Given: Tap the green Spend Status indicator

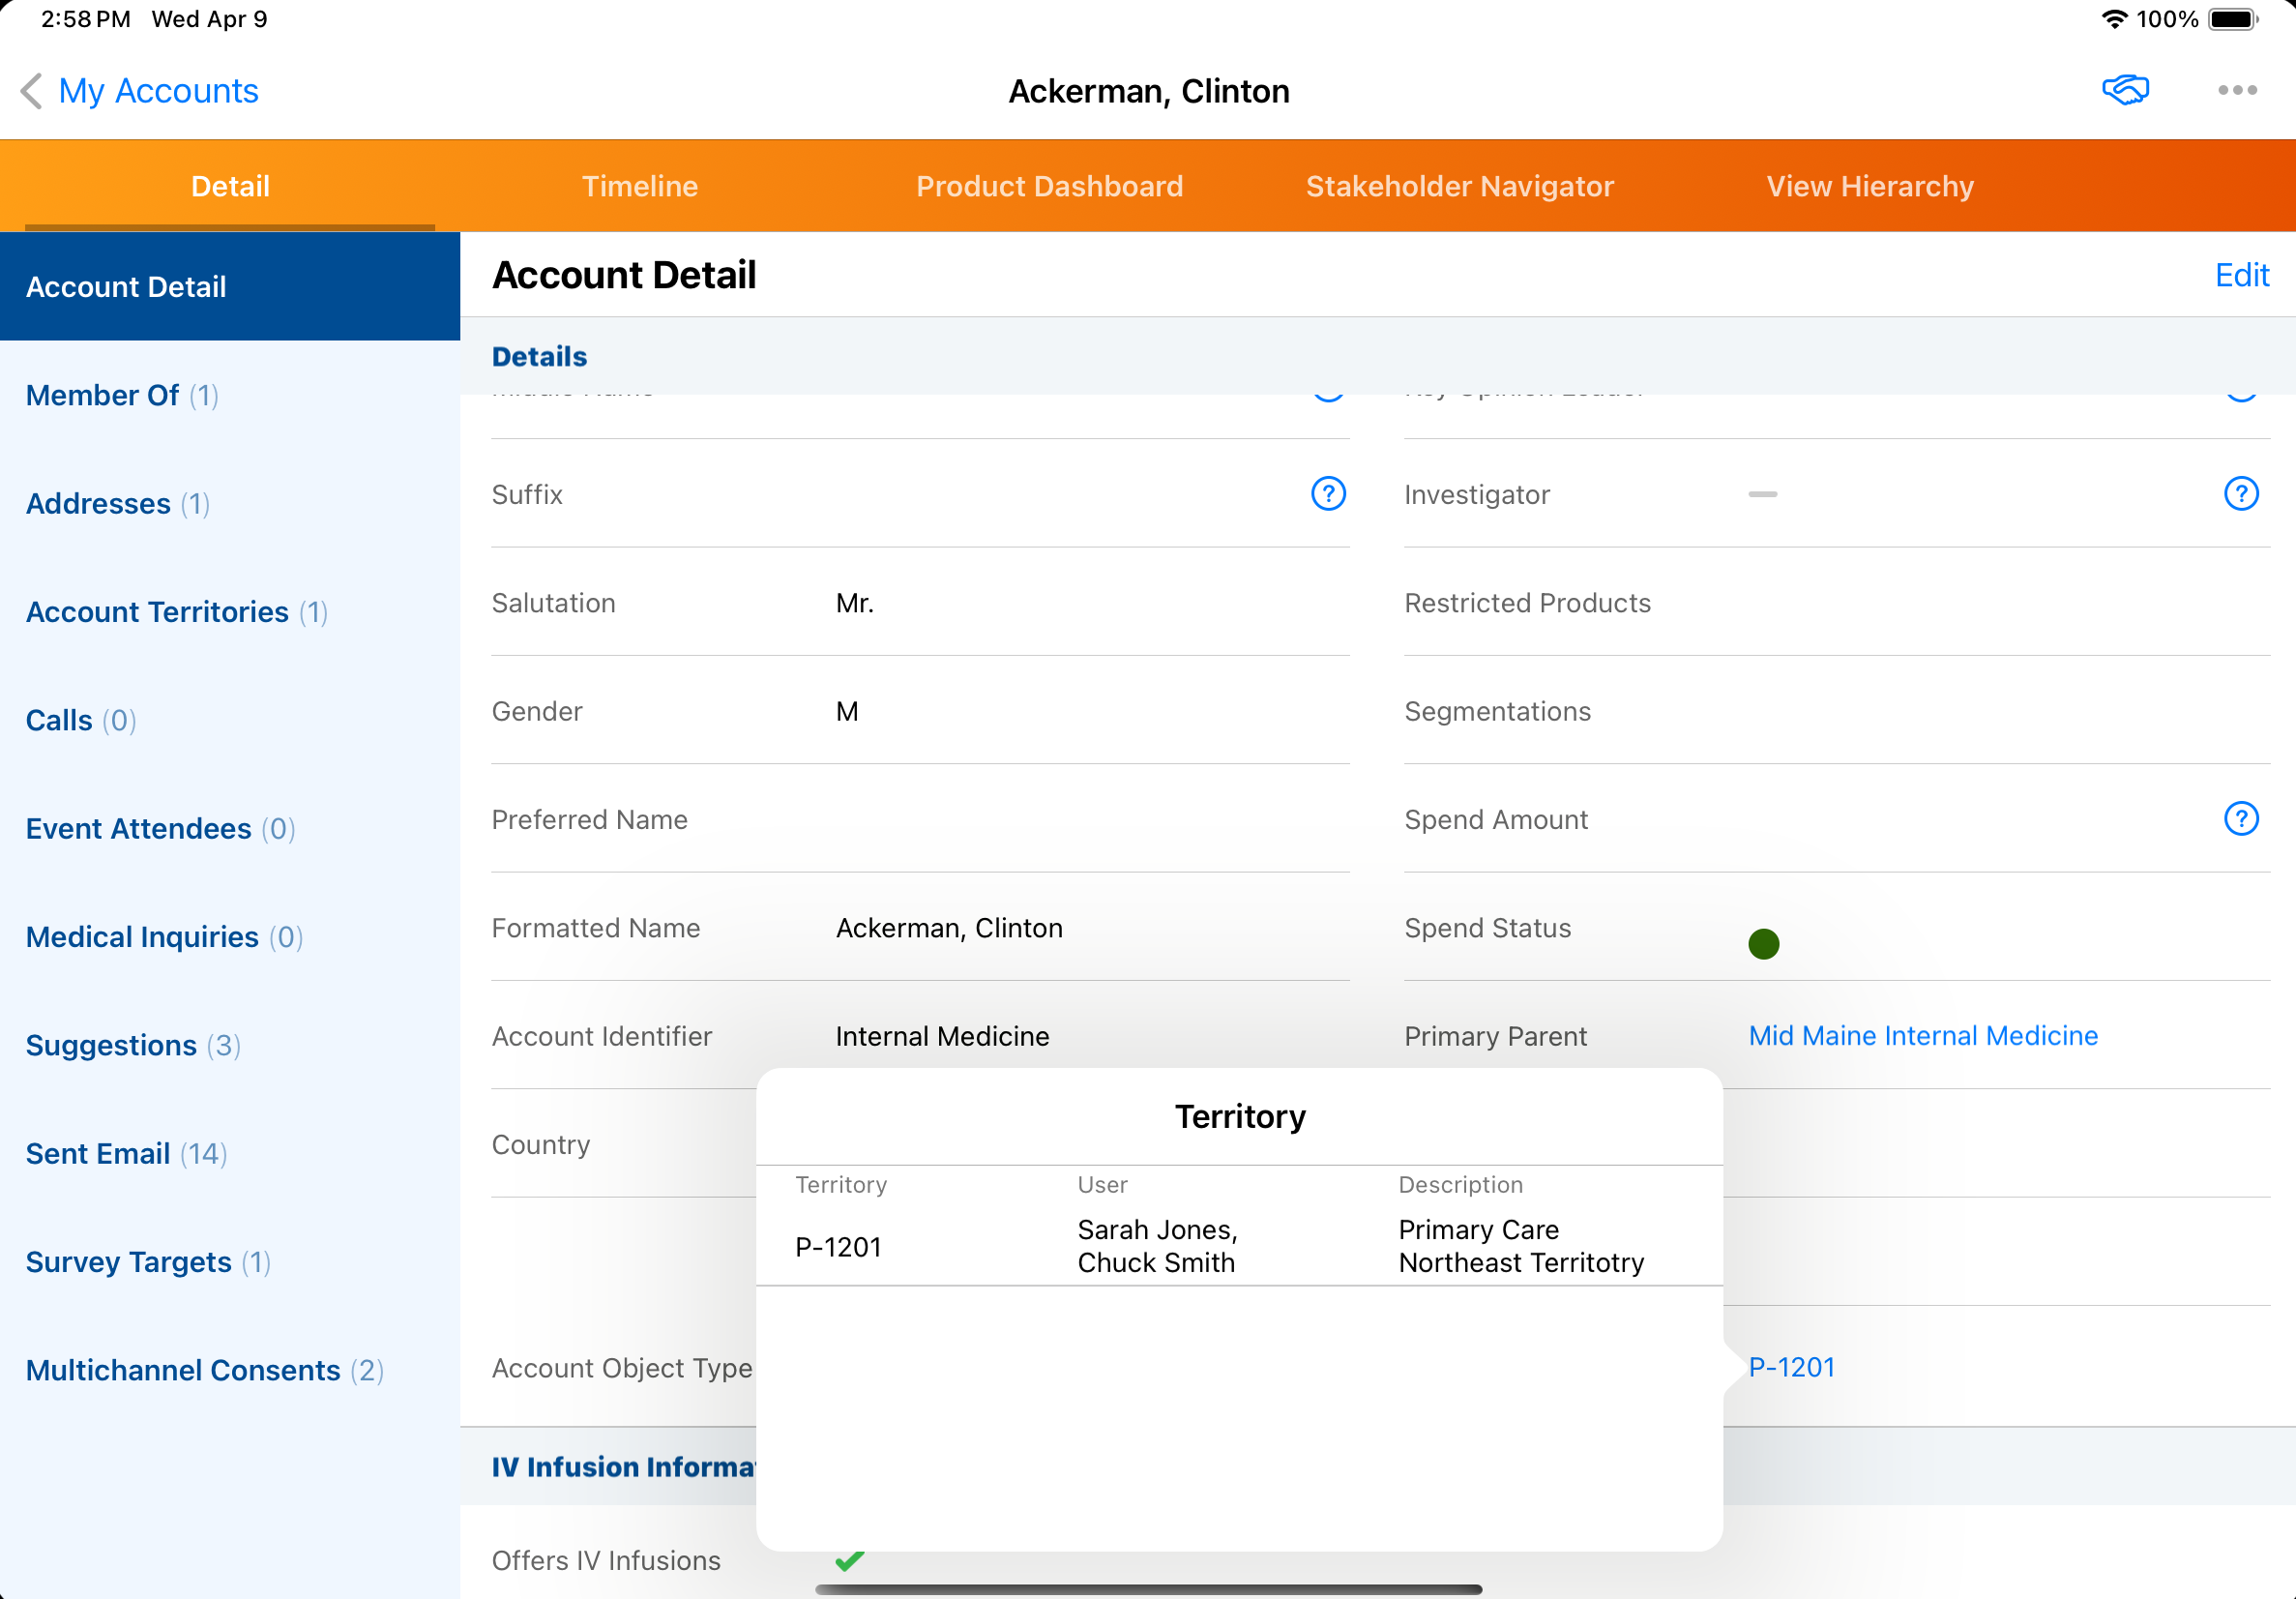Looking at the screenshot, I should 1763,943.
